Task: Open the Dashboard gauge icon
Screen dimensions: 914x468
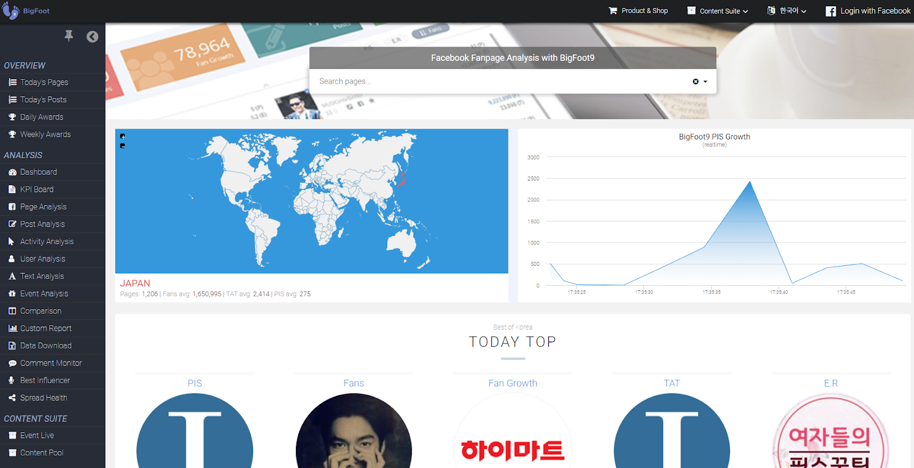Action: click(12, 173)
